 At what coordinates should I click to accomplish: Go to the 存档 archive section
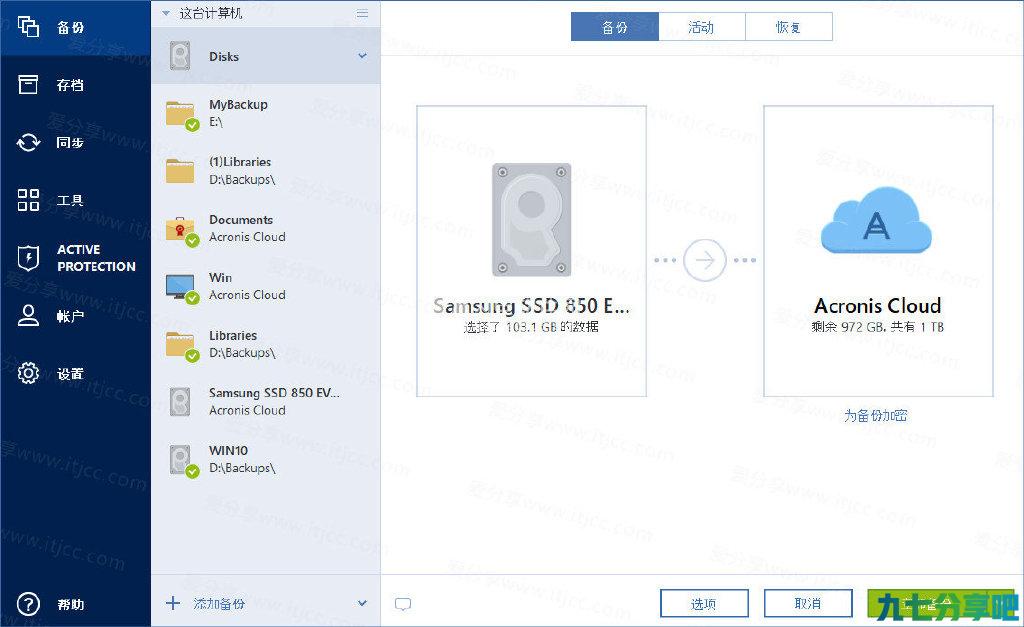[x=75, y=85]
